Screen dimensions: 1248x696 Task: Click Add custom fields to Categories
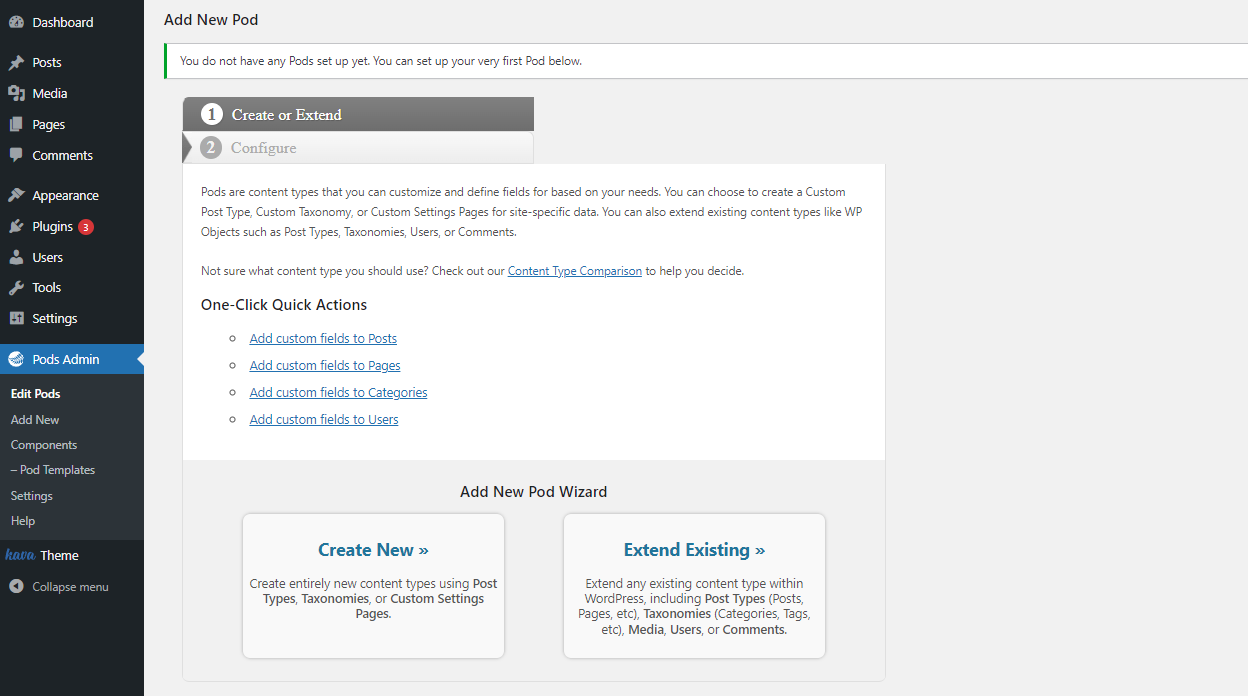coord(339,393)
